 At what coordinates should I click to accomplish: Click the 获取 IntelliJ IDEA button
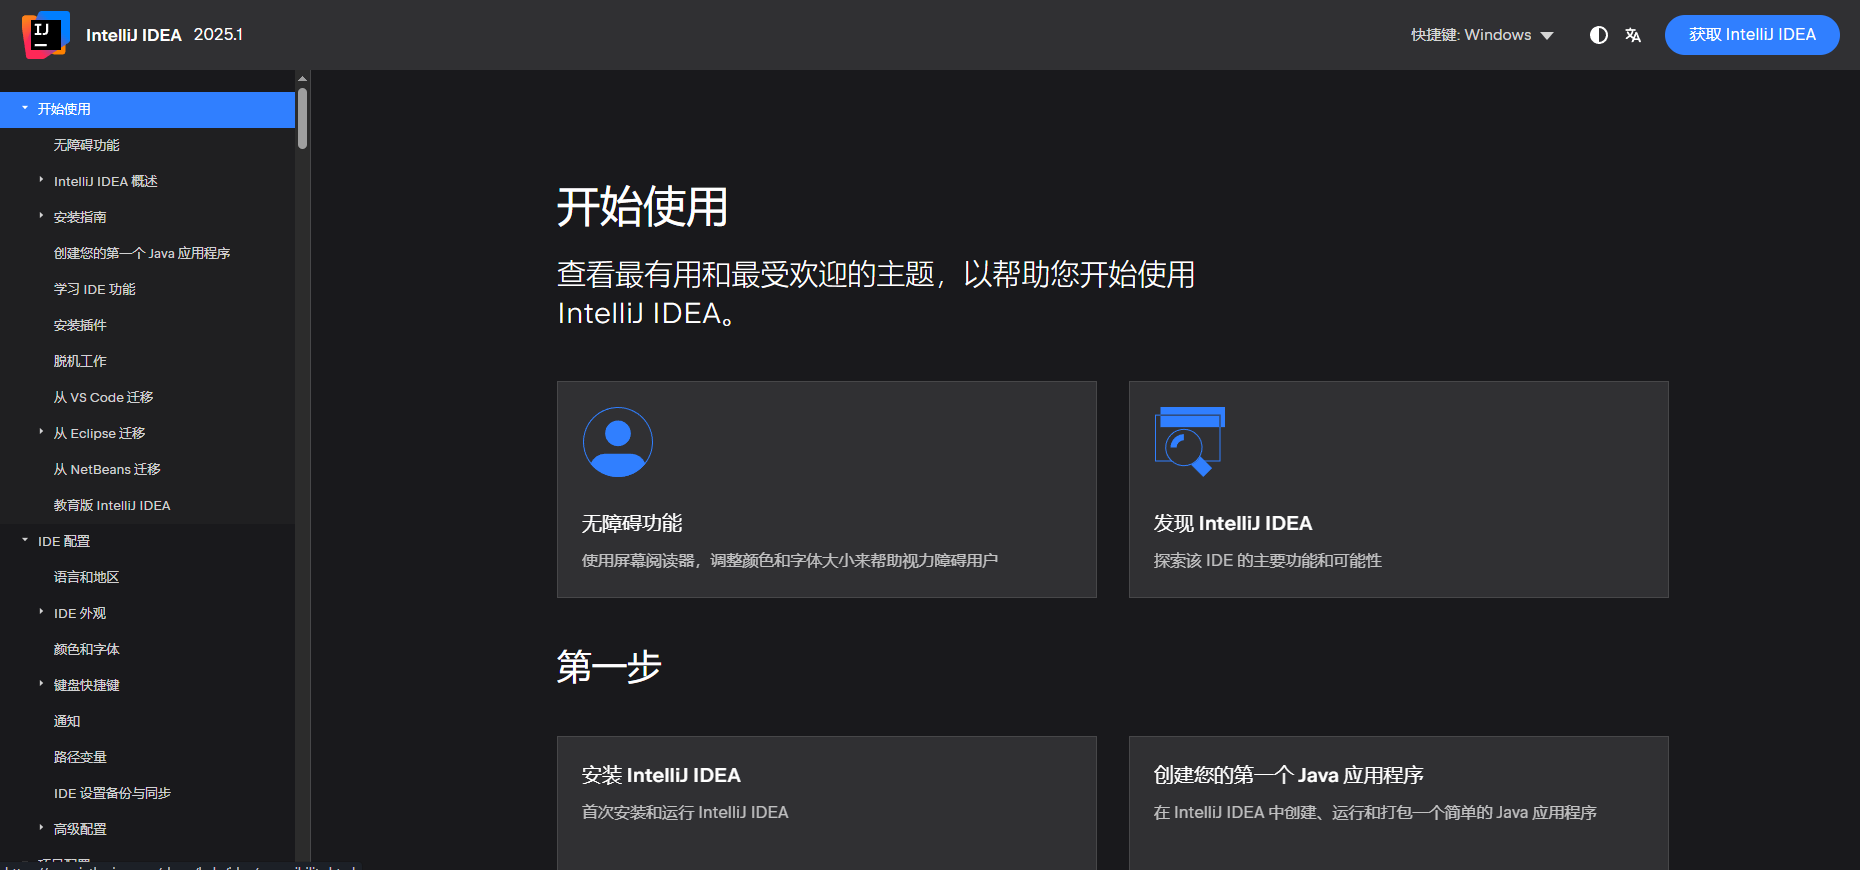pos(1752,35)
